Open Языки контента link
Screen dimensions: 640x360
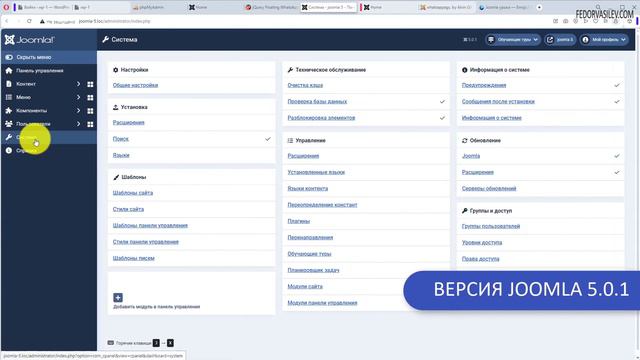307,189
